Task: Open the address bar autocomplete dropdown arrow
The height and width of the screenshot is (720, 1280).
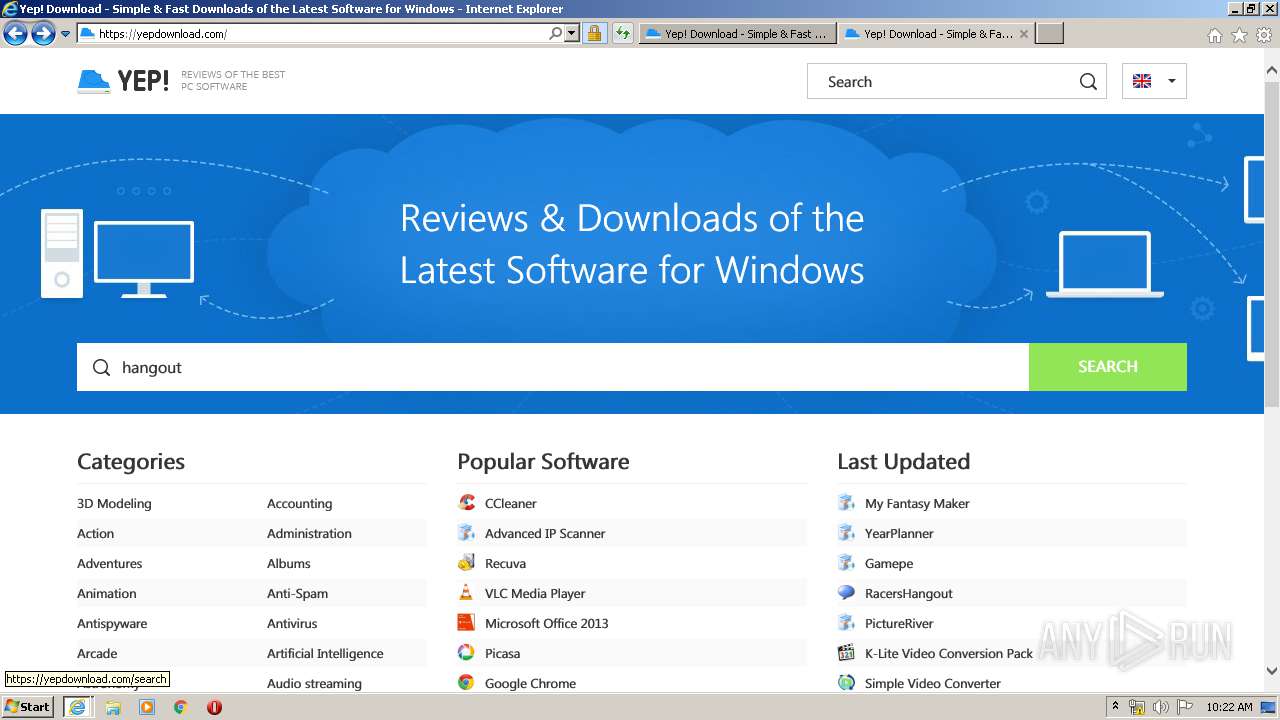Action: point(572,33)
